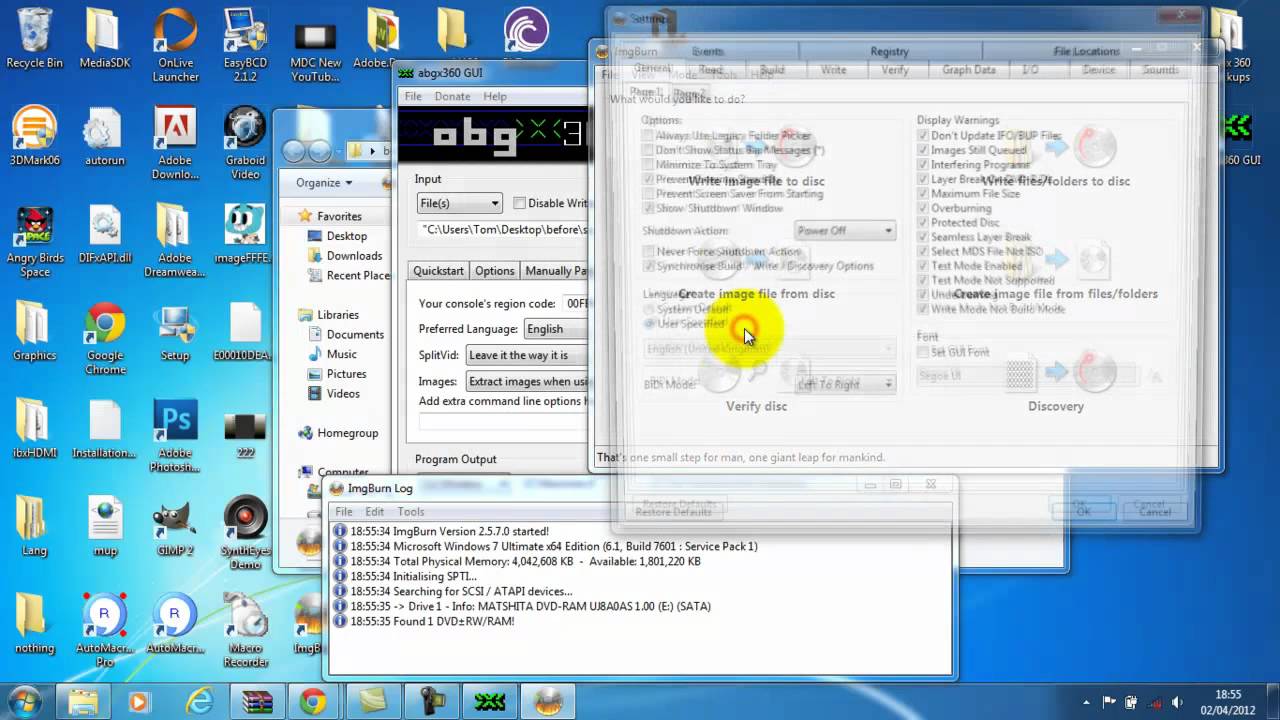Image resolution: width=1280 pixels, height=720 pixels.
Task: Toggle Maximum File Size checkbox
Action: [923, 194]
